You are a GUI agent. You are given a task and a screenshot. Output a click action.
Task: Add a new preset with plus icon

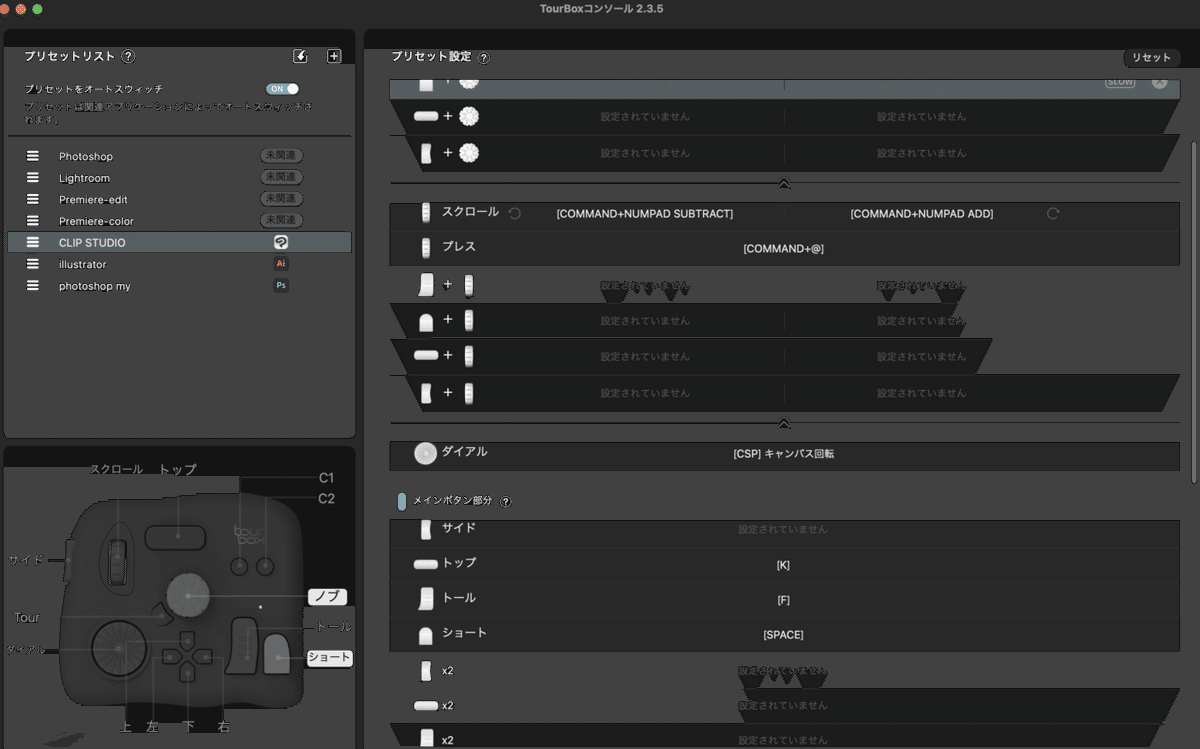pyautogui.click(x=334, y=56)
